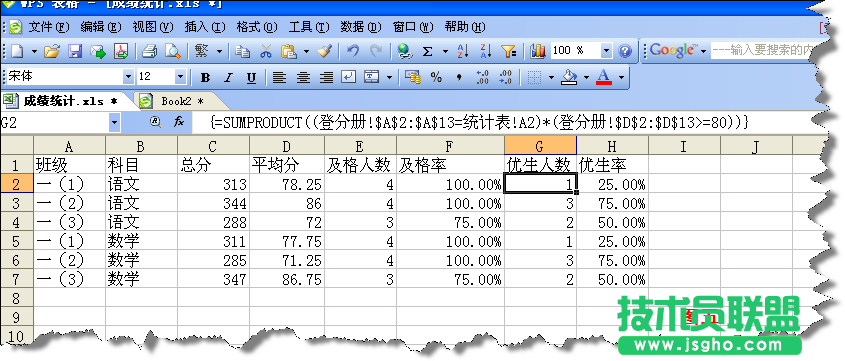Apply the fill color paint bucket
The width and height of the screenshot is (845, 361).
570,78
